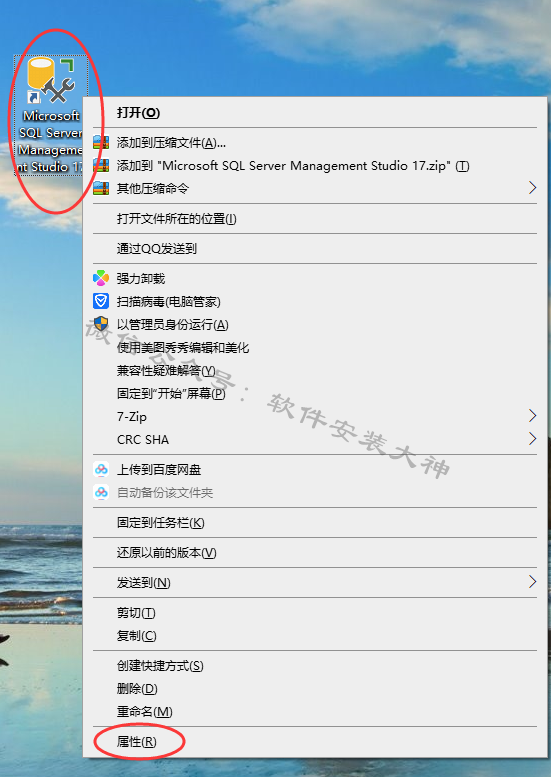Viewport: 551px width, 777px height.
Task: Expand the 其他压缩命令 submenu arrow
Action: point(532,188)
